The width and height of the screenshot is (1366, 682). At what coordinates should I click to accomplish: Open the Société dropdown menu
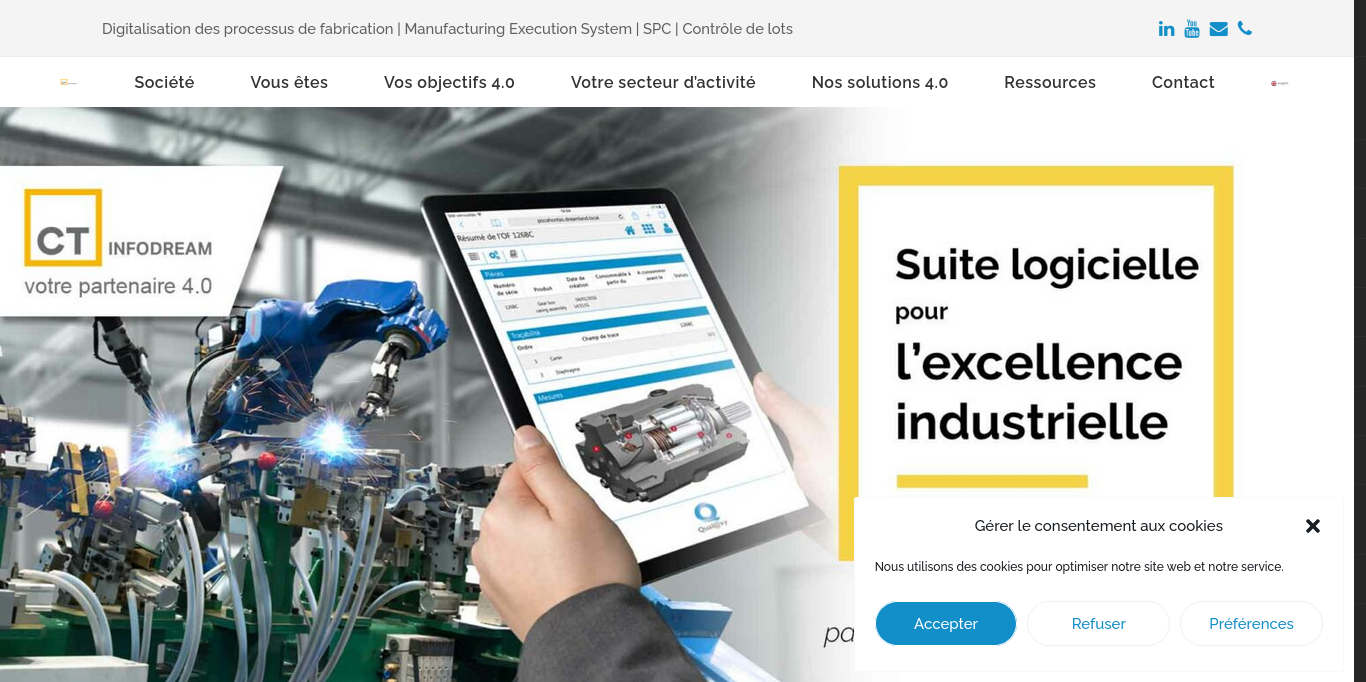click(x=164, y=82)
